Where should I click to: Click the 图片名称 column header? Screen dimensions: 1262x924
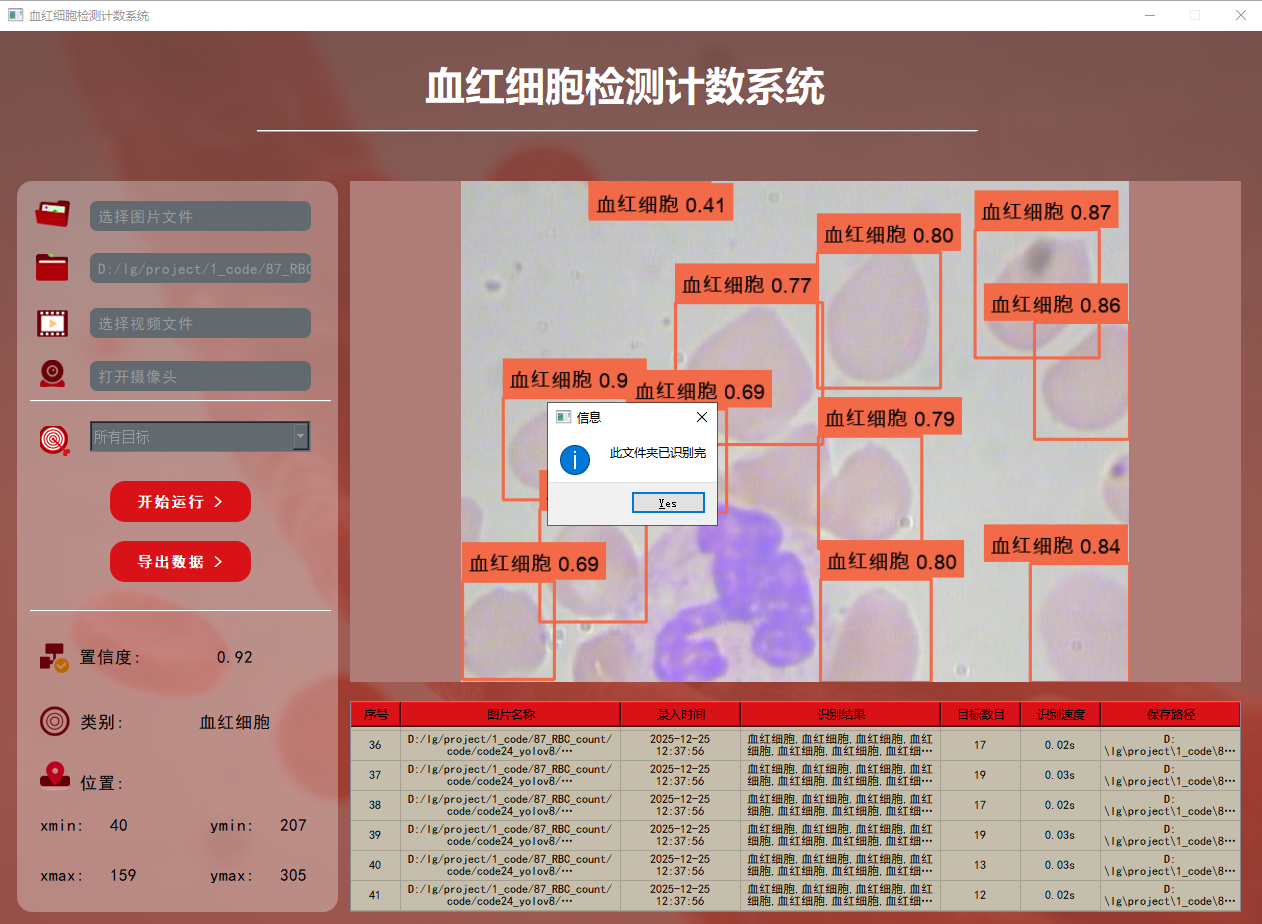coord(510,714)
